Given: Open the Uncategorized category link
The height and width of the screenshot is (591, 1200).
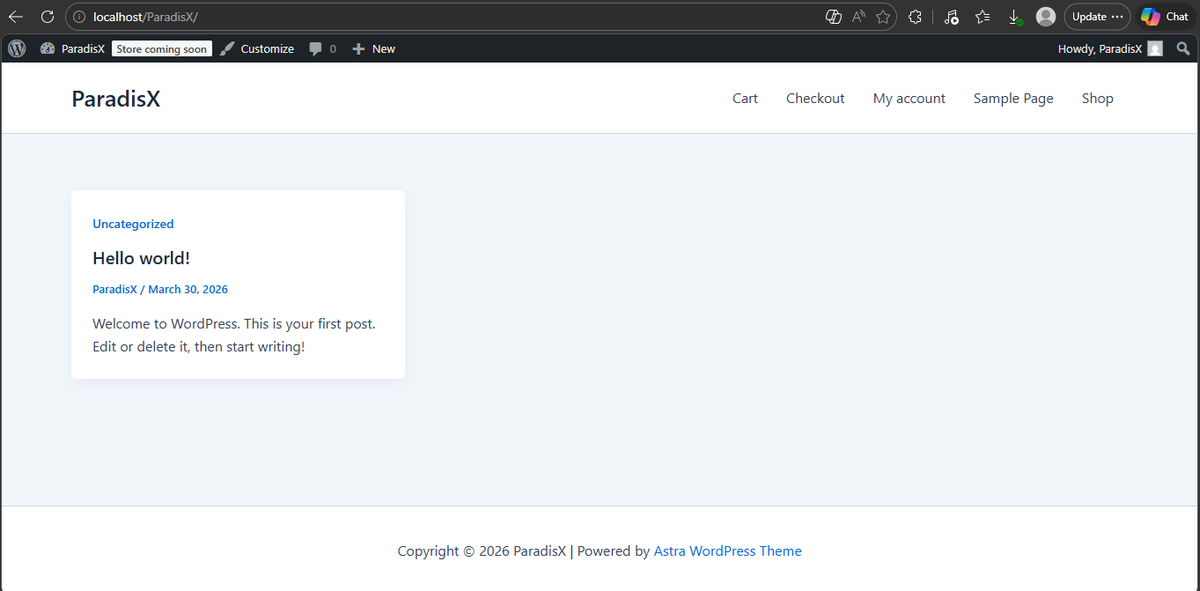Looking at the screenshot, I should [x=133, y=224].
